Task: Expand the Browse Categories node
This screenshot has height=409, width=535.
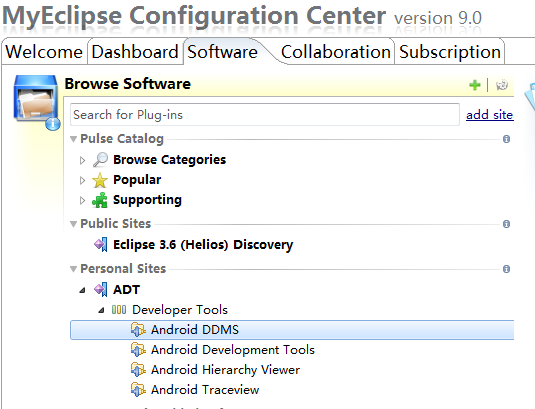Action: 82,160
